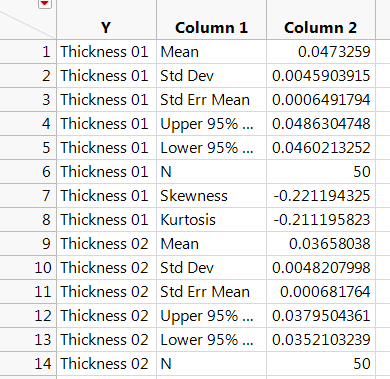Click value 0.0352103239
390x379 pixels.
[x=321, y=340]
